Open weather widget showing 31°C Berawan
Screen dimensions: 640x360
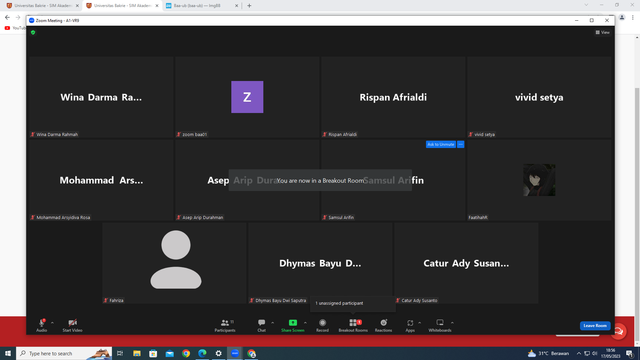(549, 353)
